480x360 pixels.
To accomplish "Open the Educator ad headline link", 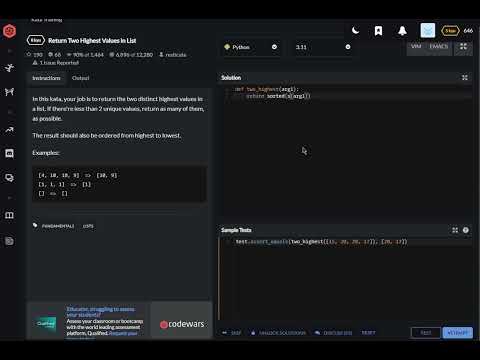I will [100, 312].
